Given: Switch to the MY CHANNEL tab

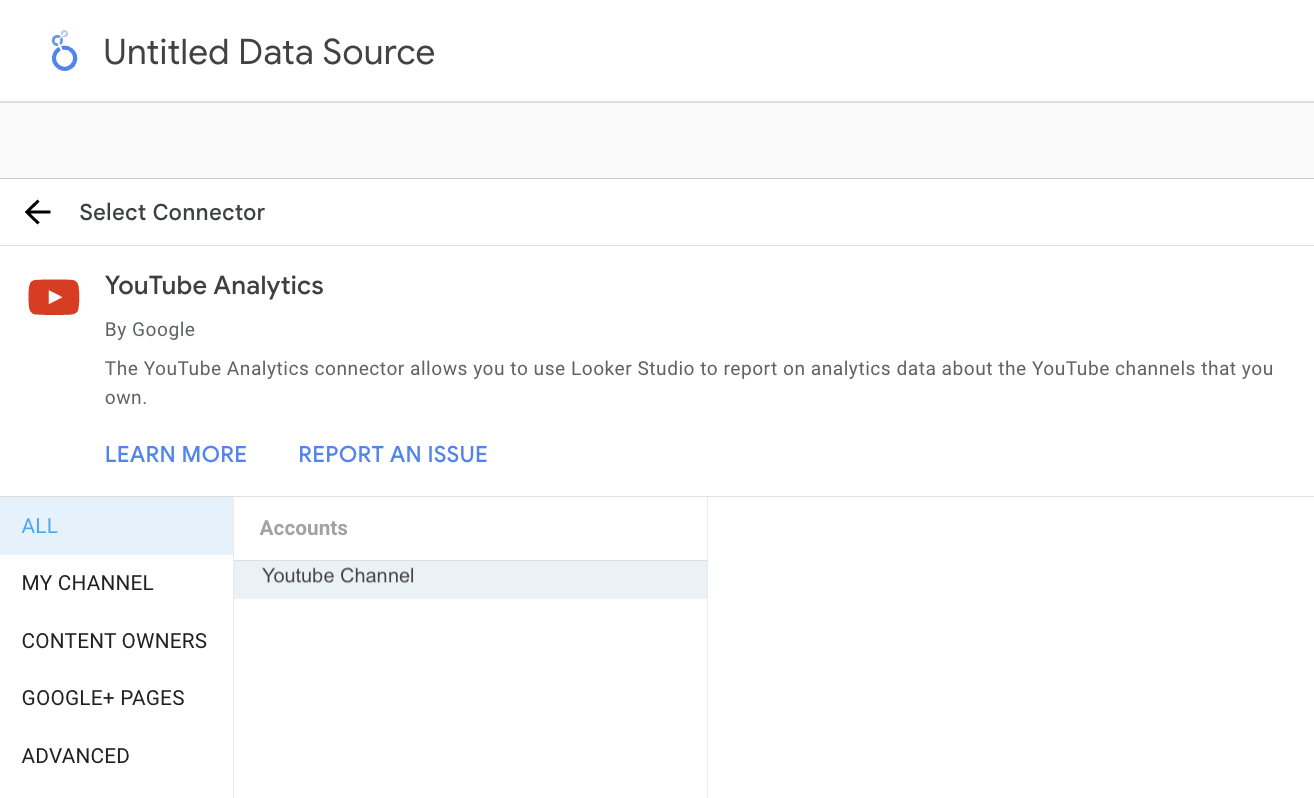Looking at the screenshot, I should point(88,583).
